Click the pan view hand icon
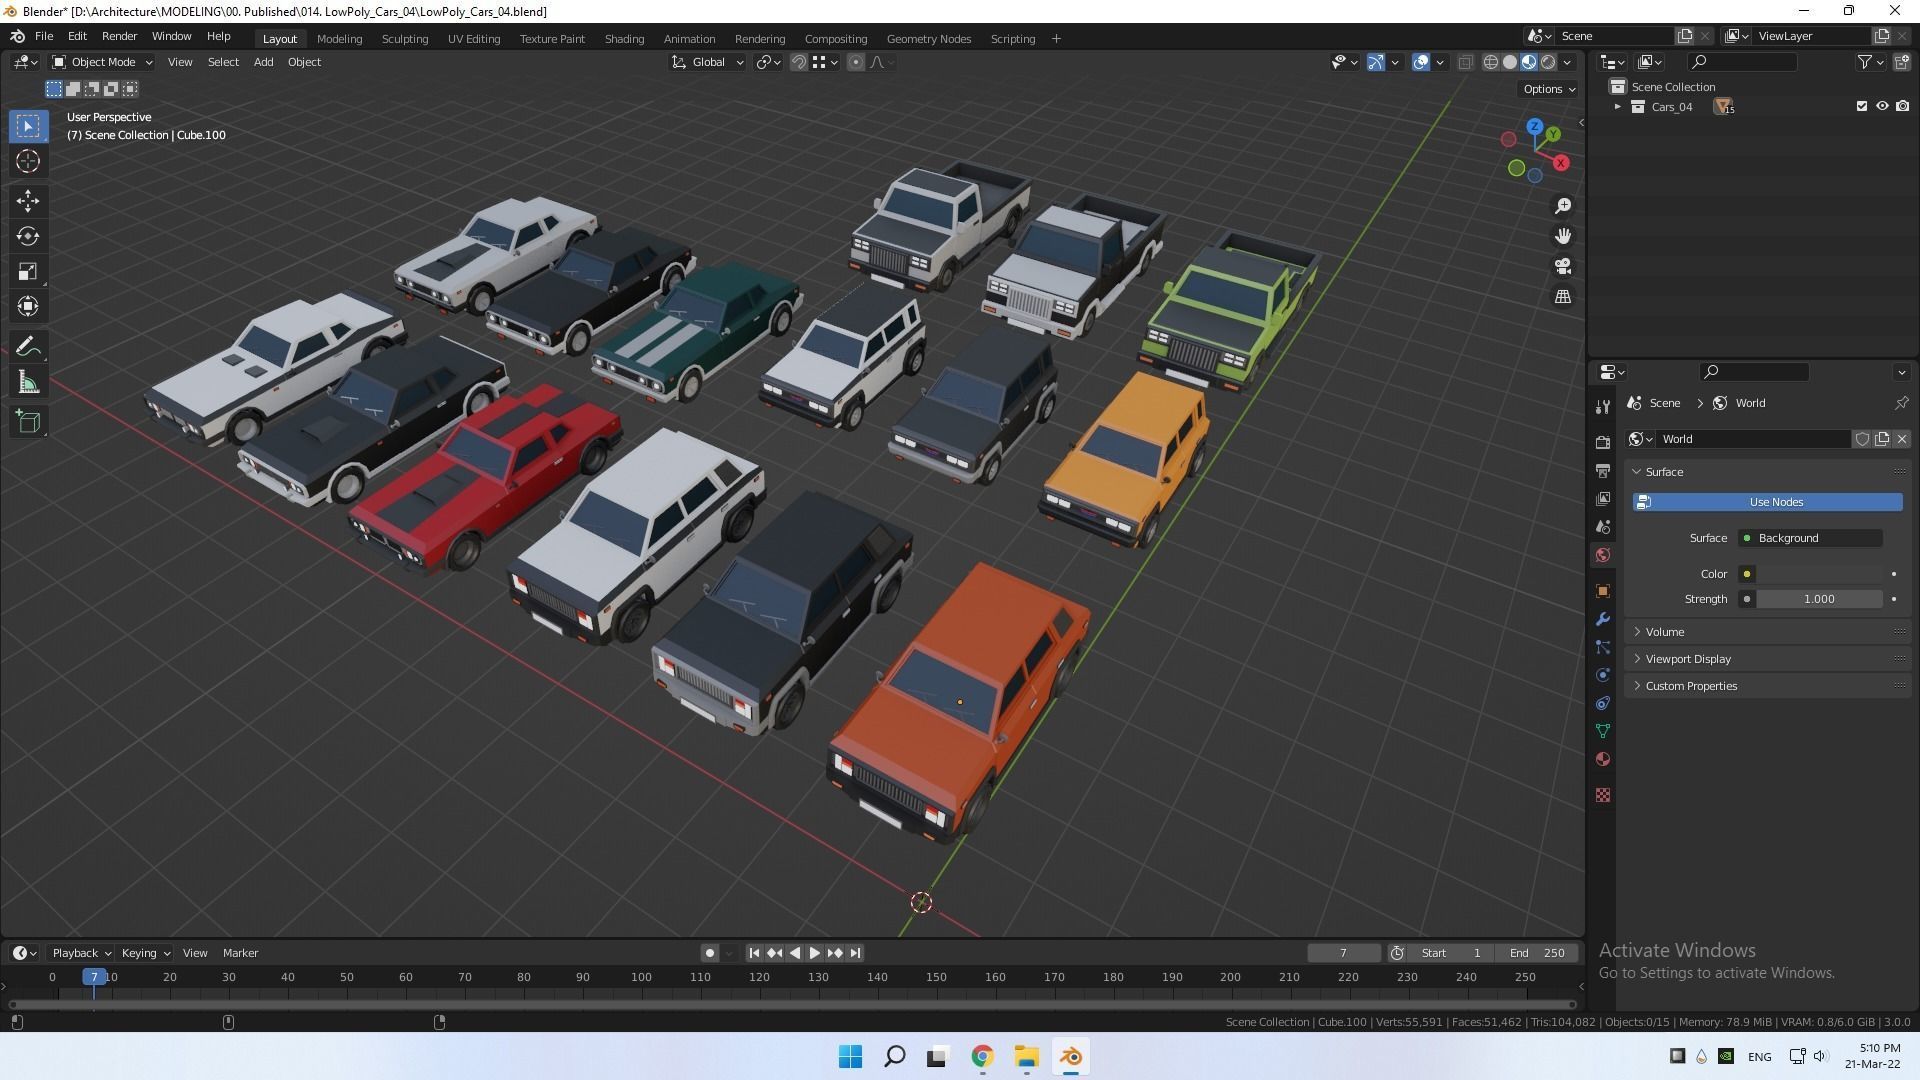1920x1080 pixels. [x=1563, y=236]
